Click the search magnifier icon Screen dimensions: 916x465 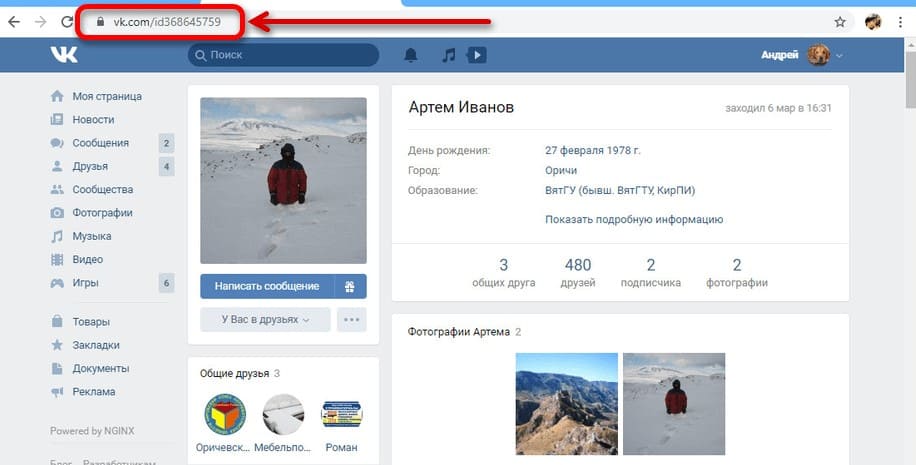[x=201, y=55]
